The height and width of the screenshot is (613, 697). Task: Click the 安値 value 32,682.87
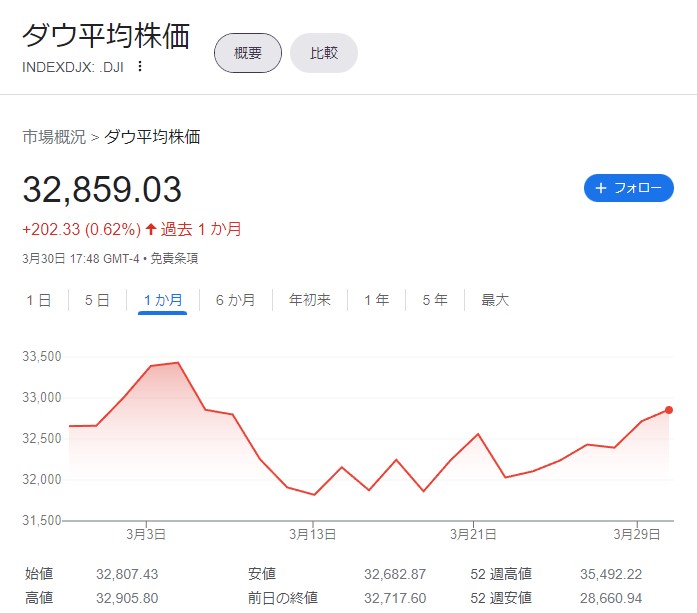(395, 574)
